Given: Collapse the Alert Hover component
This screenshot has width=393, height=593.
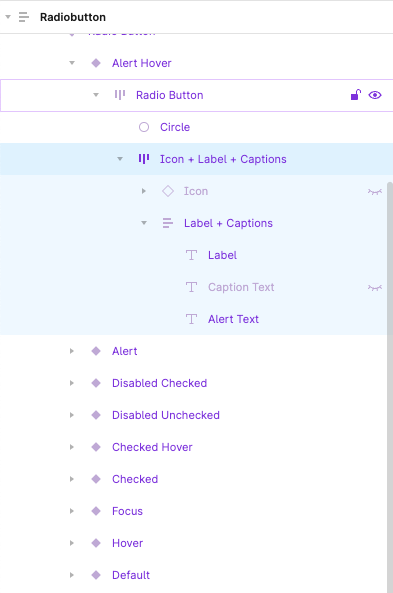Looking at the screenshot, I should [72, 63].
